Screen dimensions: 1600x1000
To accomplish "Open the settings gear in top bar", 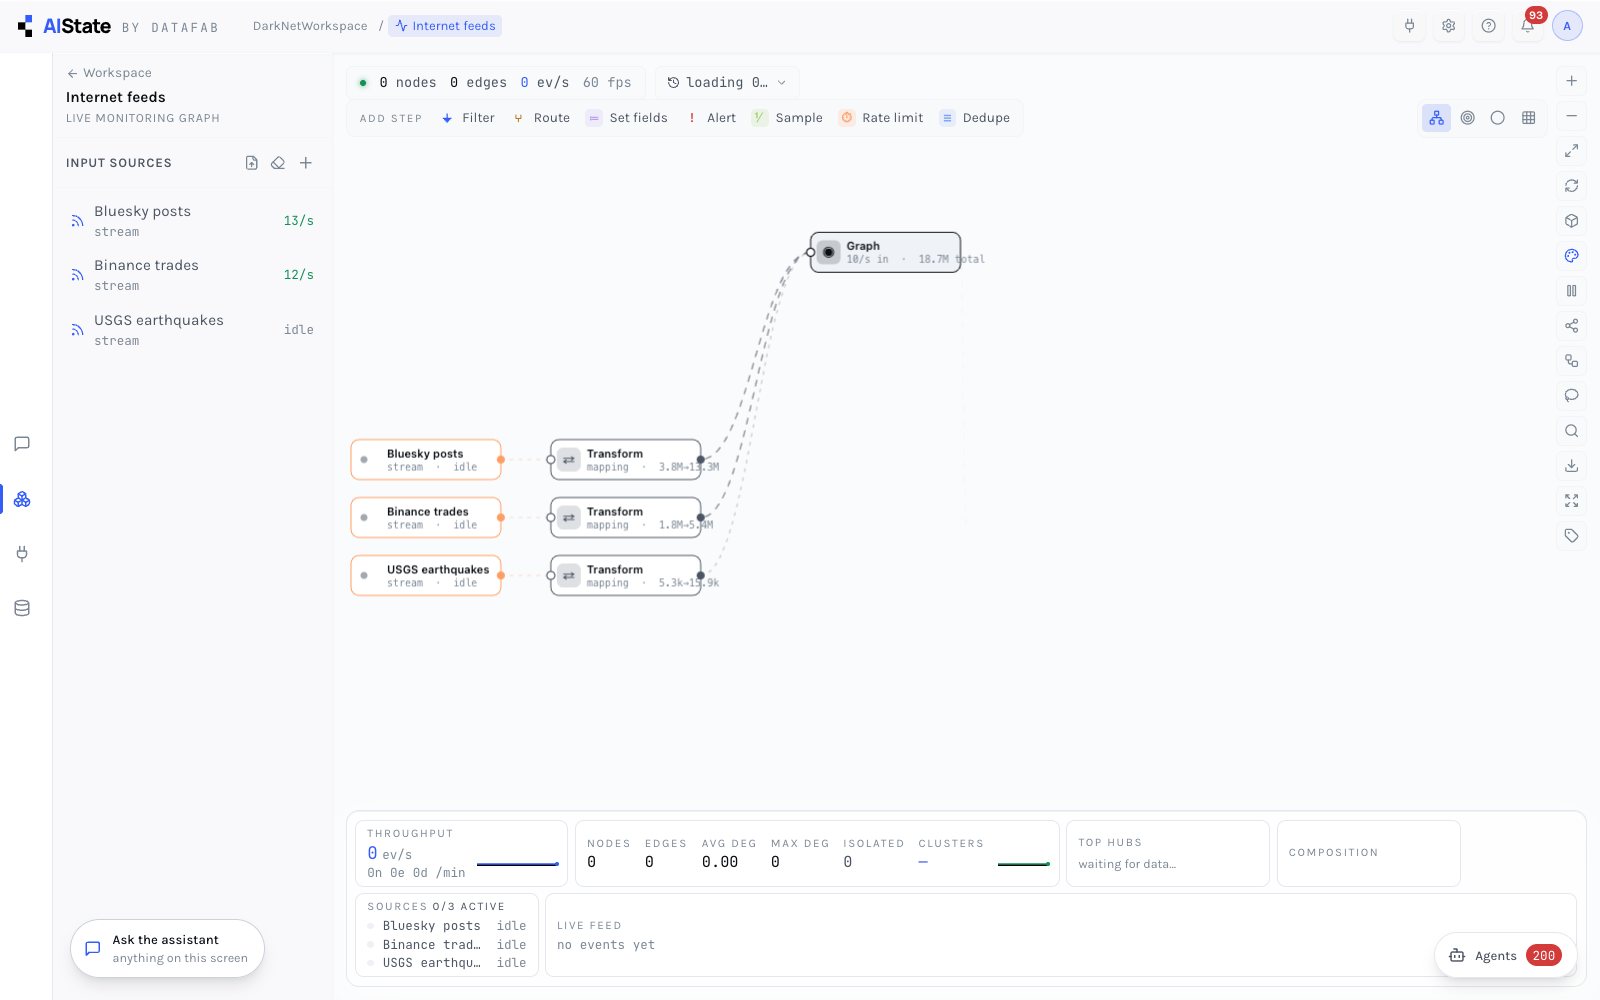I will click(x=1448, y=26).
